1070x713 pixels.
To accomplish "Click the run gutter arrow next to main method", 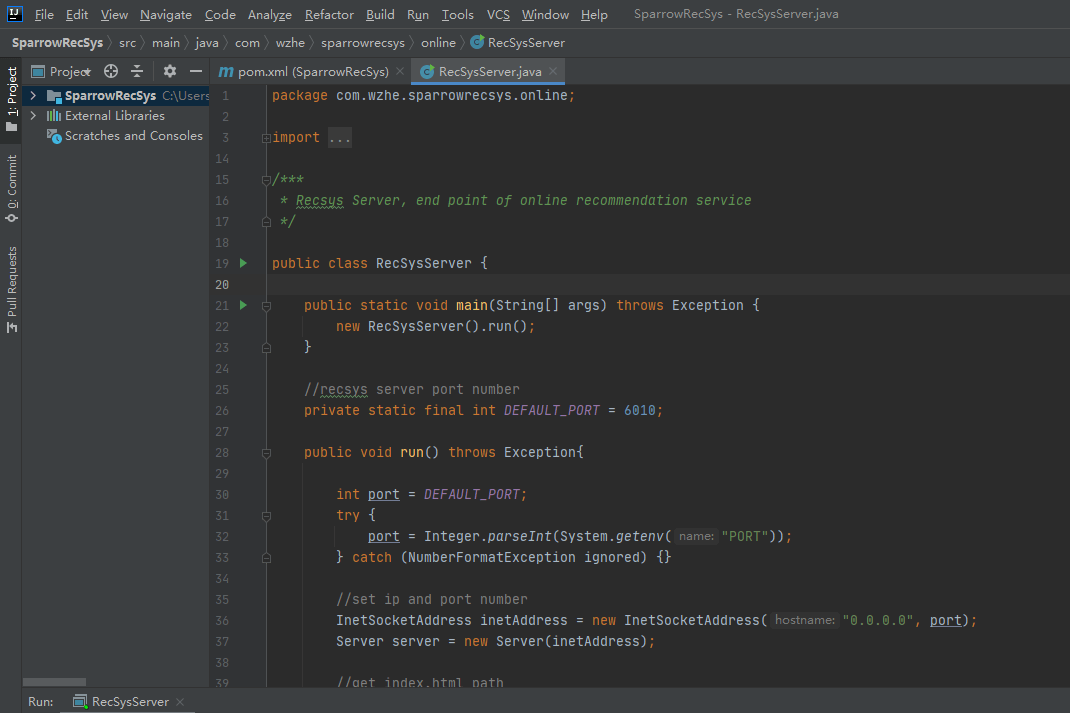I will tap(243, 305).
